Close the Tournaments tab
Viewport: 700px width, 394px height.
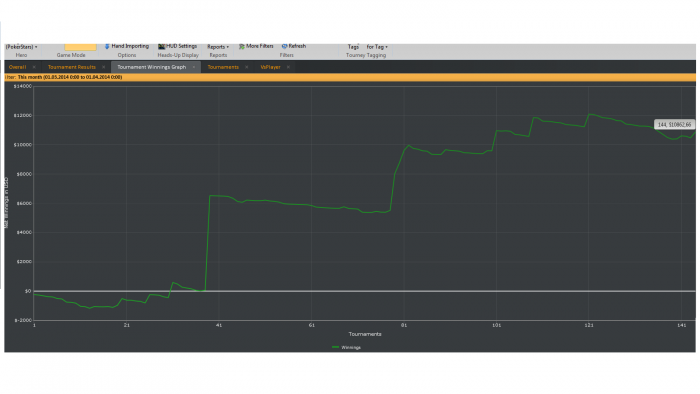pos(246,67)
